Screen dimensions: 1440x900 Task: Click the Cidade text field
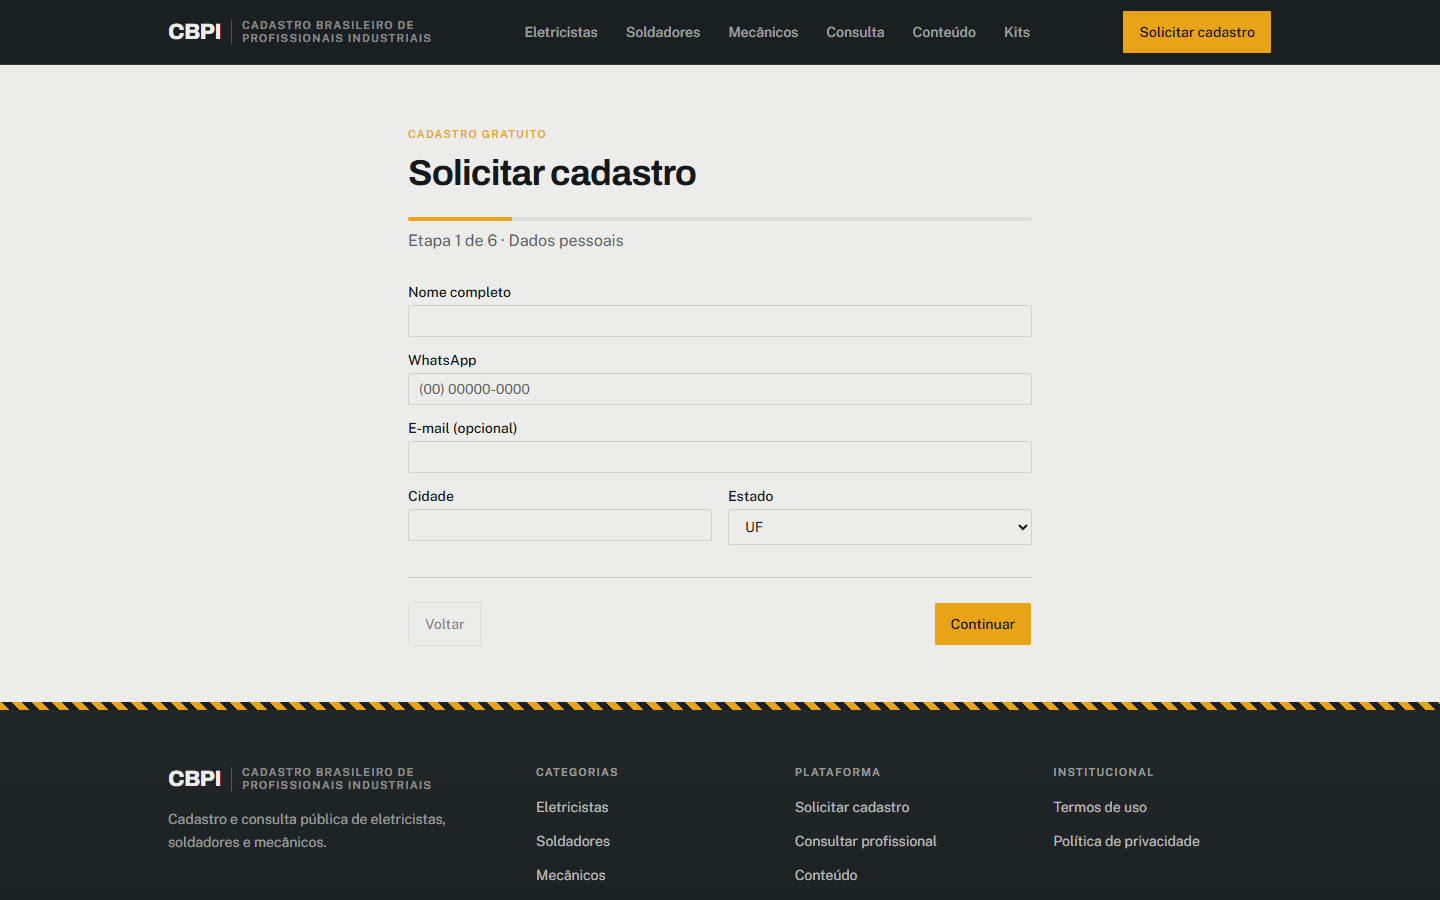point(560,525)
